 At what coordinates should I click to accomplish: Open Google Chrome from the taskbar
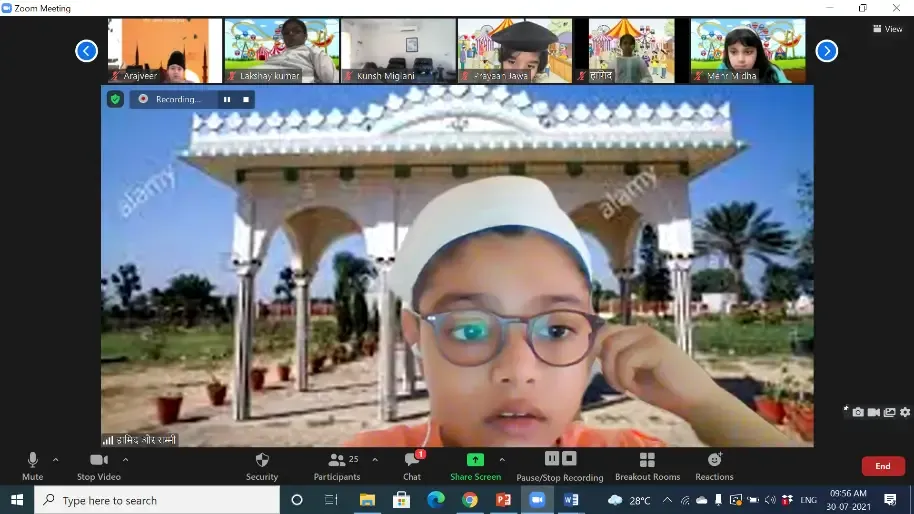pos(470,500)
